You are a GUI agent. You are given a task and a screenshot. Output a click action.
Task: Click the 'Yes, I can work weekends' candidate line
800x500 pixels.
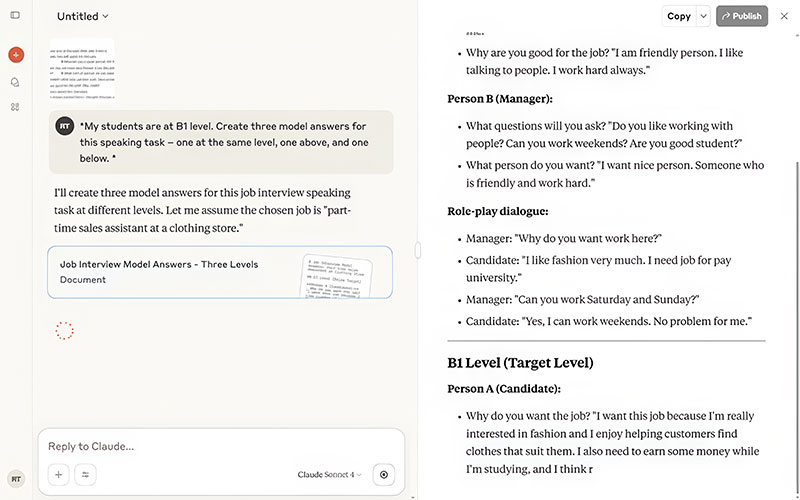pos(609,321)
